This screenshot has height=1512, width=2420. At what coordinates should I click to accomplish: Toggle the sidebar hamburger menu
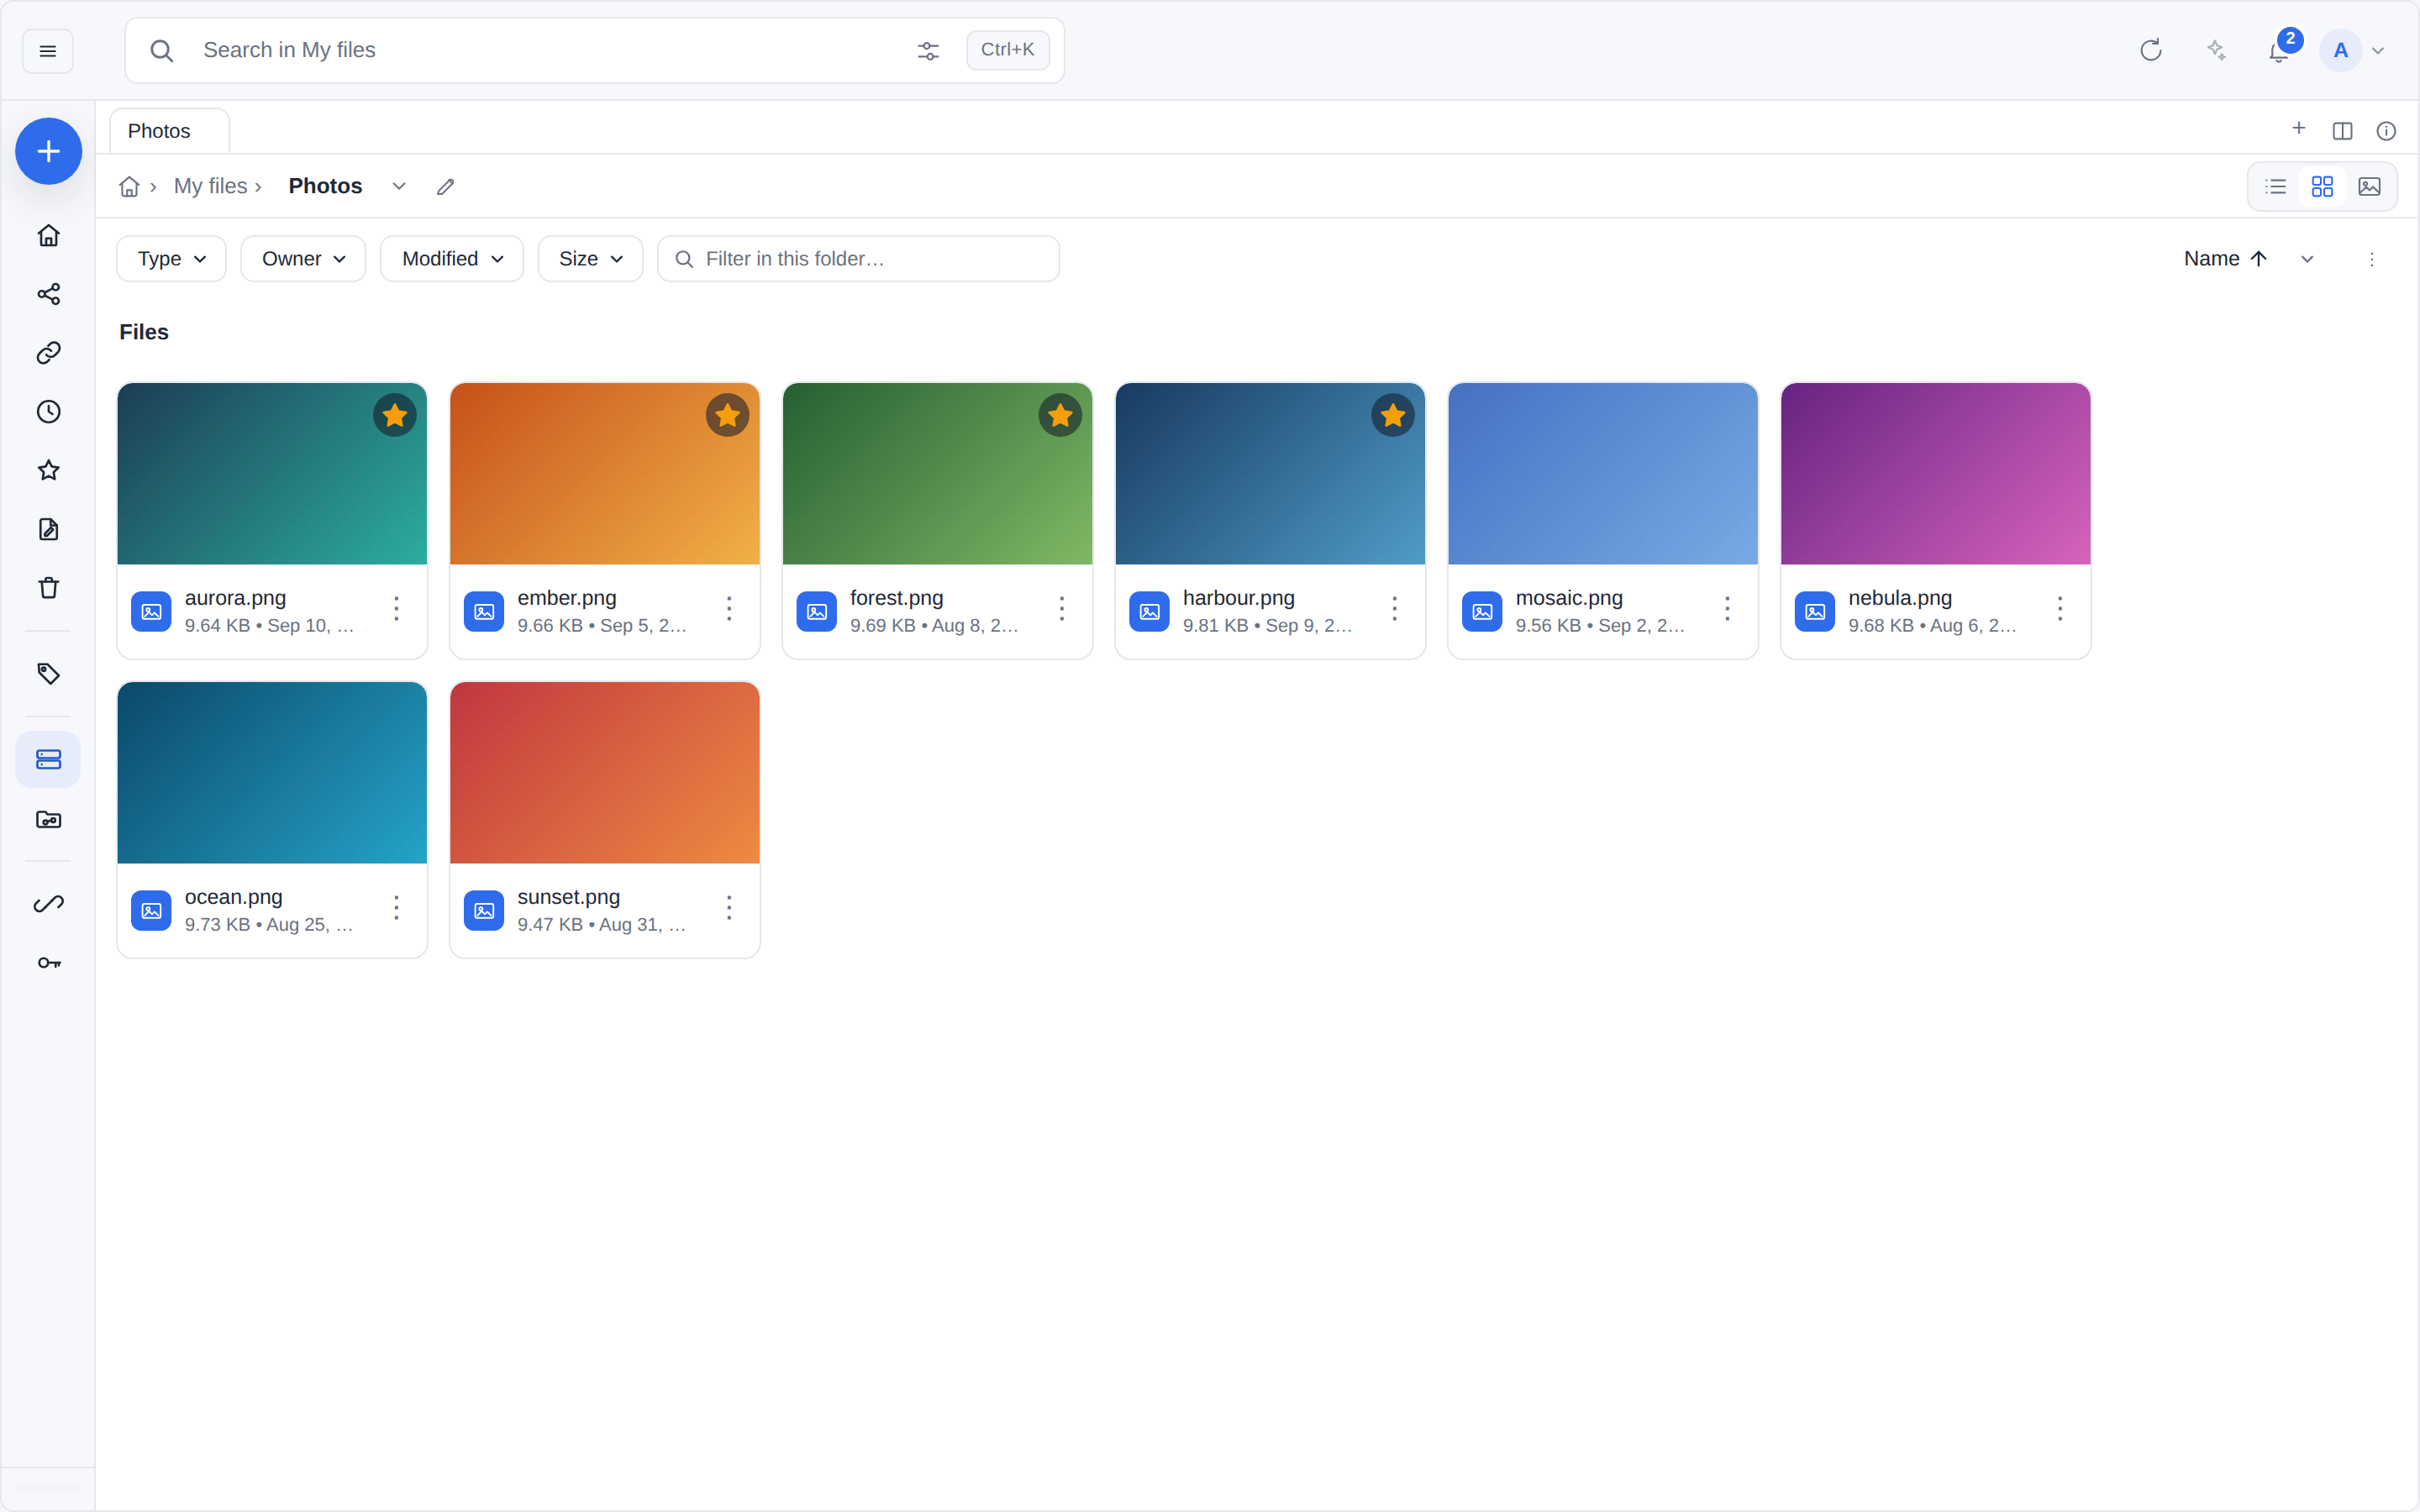click(48, 51)
